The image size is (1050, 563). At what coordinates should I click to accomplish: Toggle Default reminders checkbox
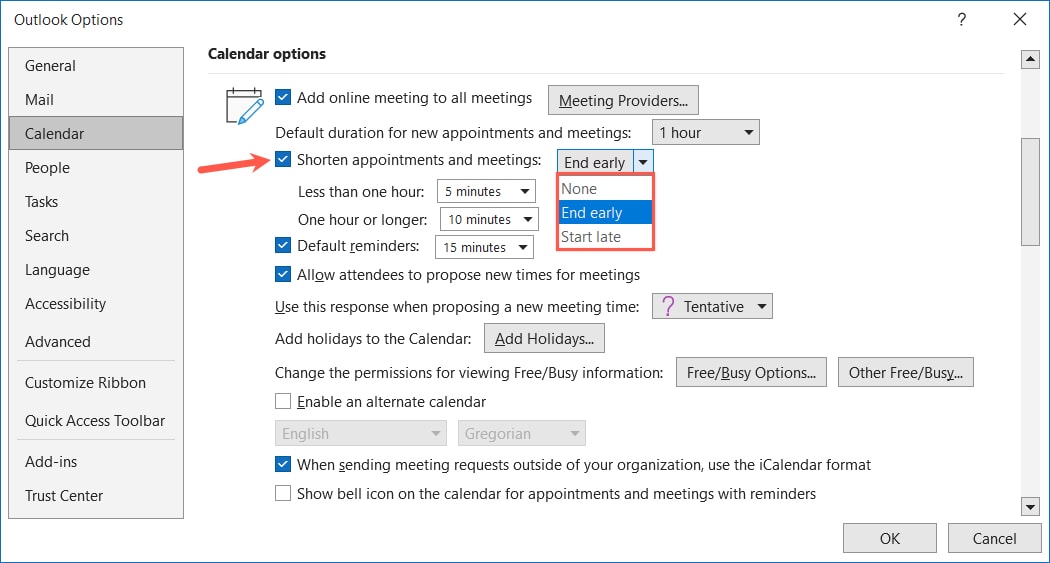[x=283, y=245]
